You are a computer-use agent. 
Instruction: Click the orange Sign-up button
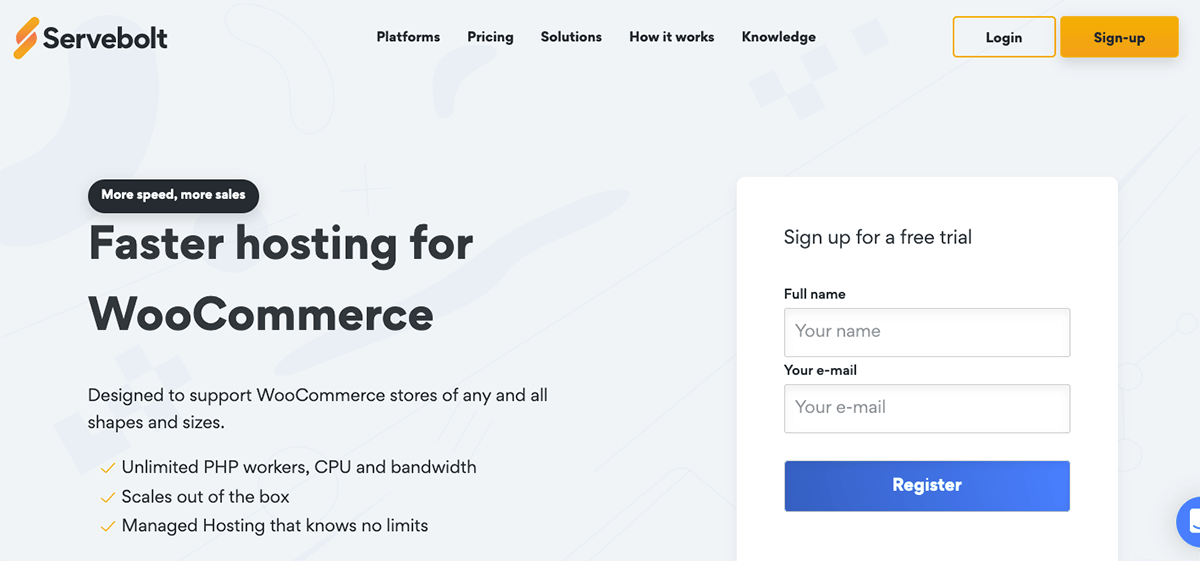pos(1119,37)
